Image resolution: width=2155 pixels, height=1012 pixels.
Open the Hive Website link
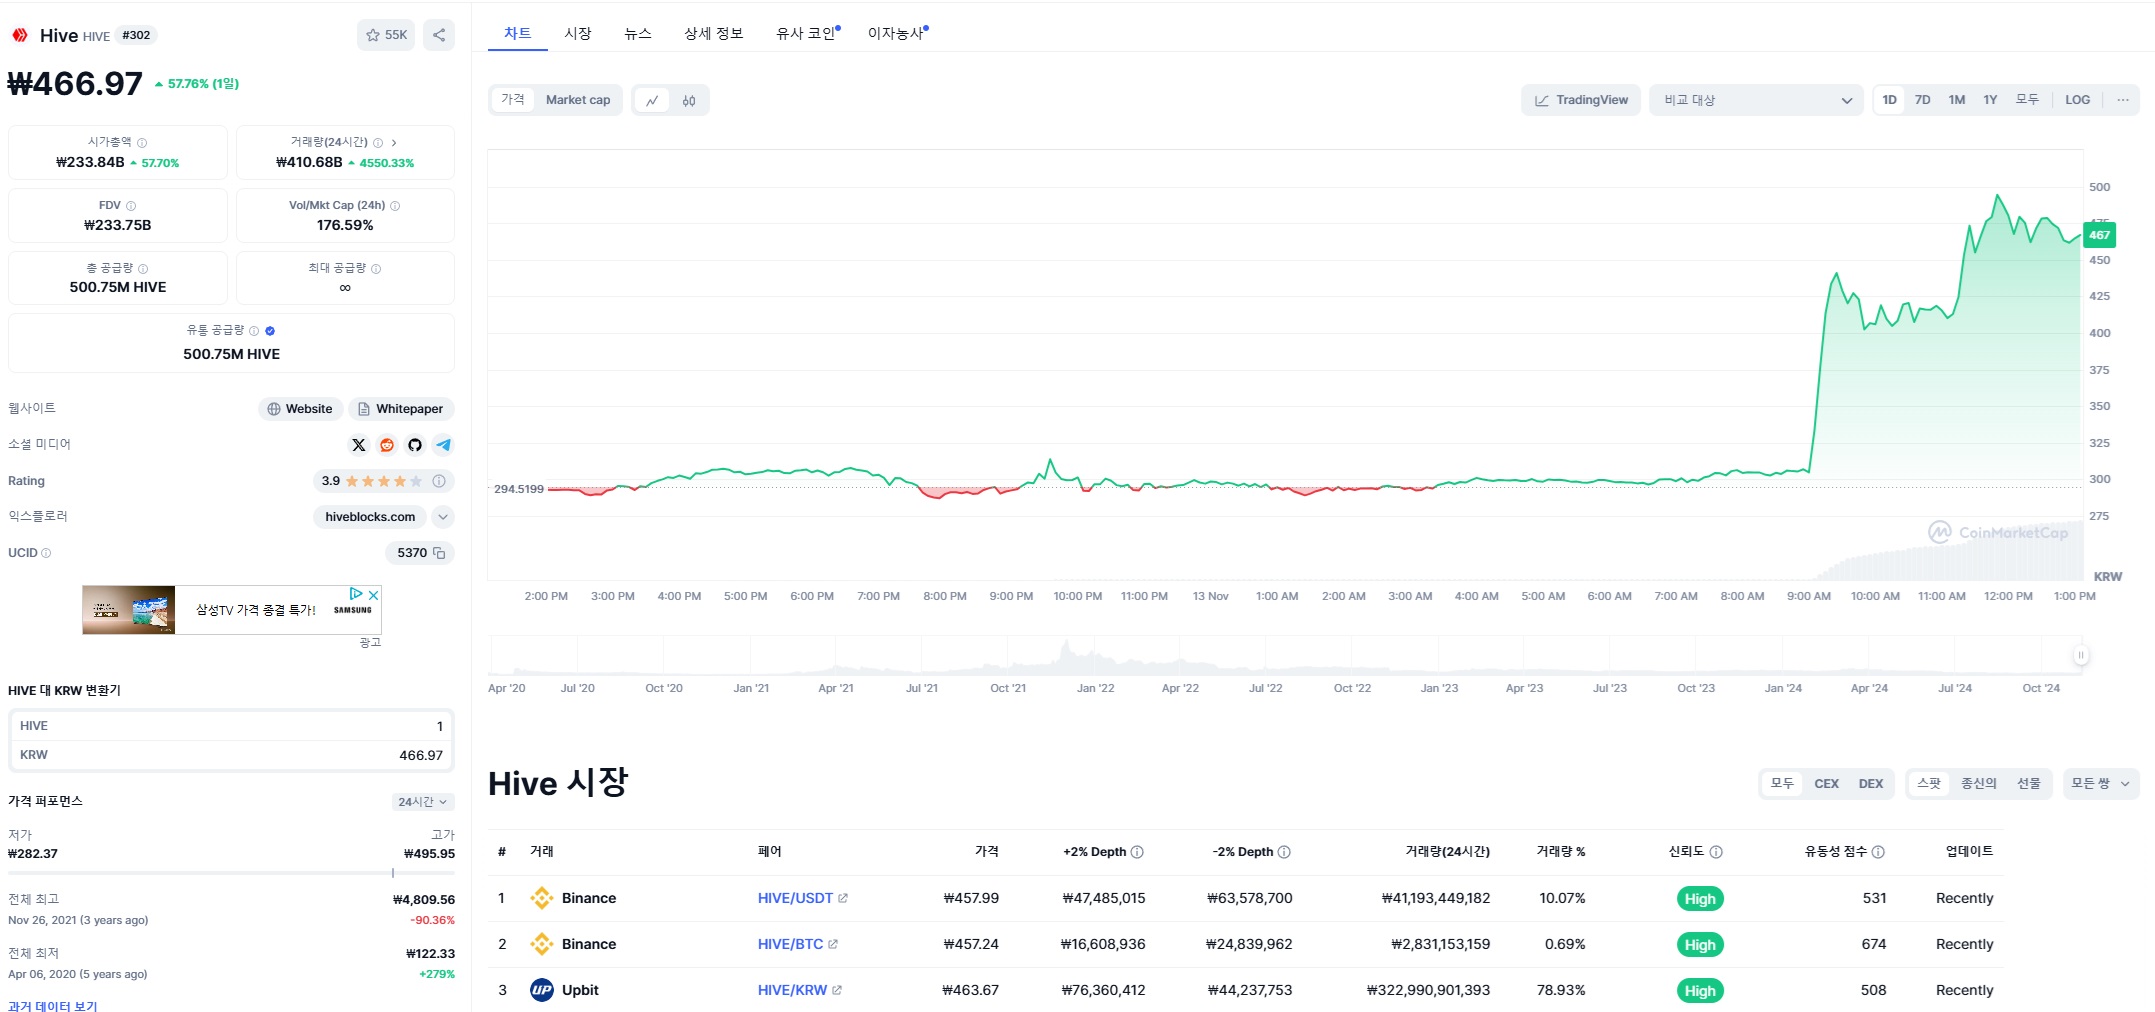pos(301,409)
